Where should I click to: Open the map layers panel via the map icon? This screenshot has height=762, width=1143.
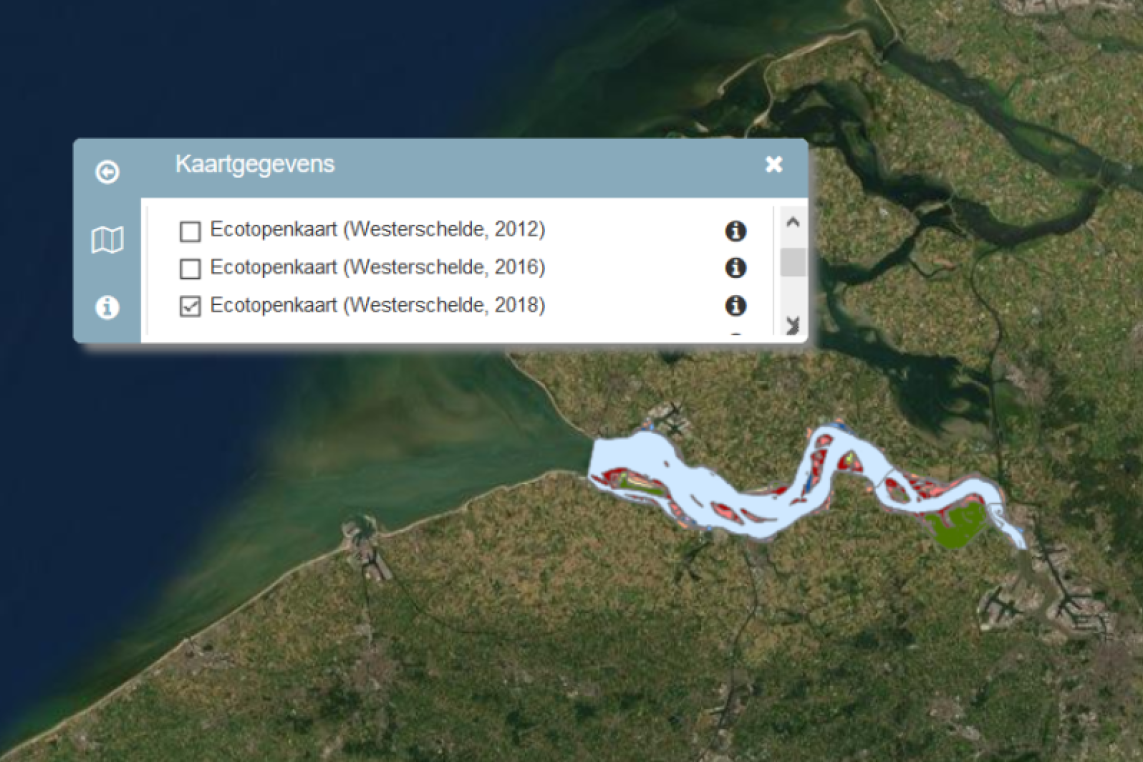(105, 239)
